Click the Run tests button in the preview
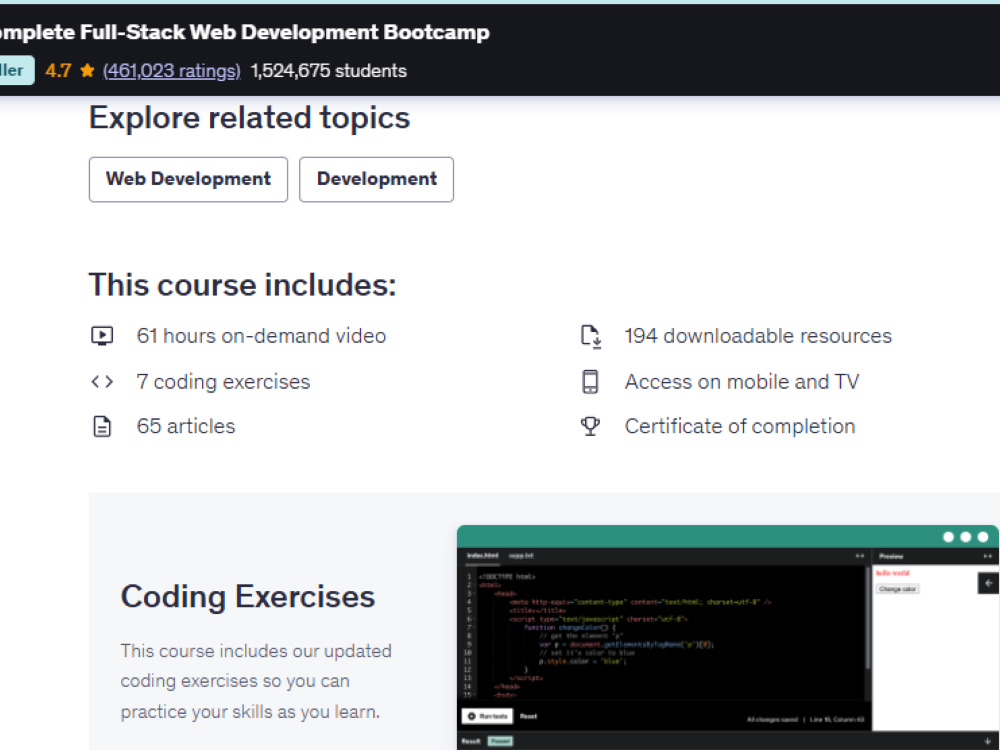 point(487,716)
